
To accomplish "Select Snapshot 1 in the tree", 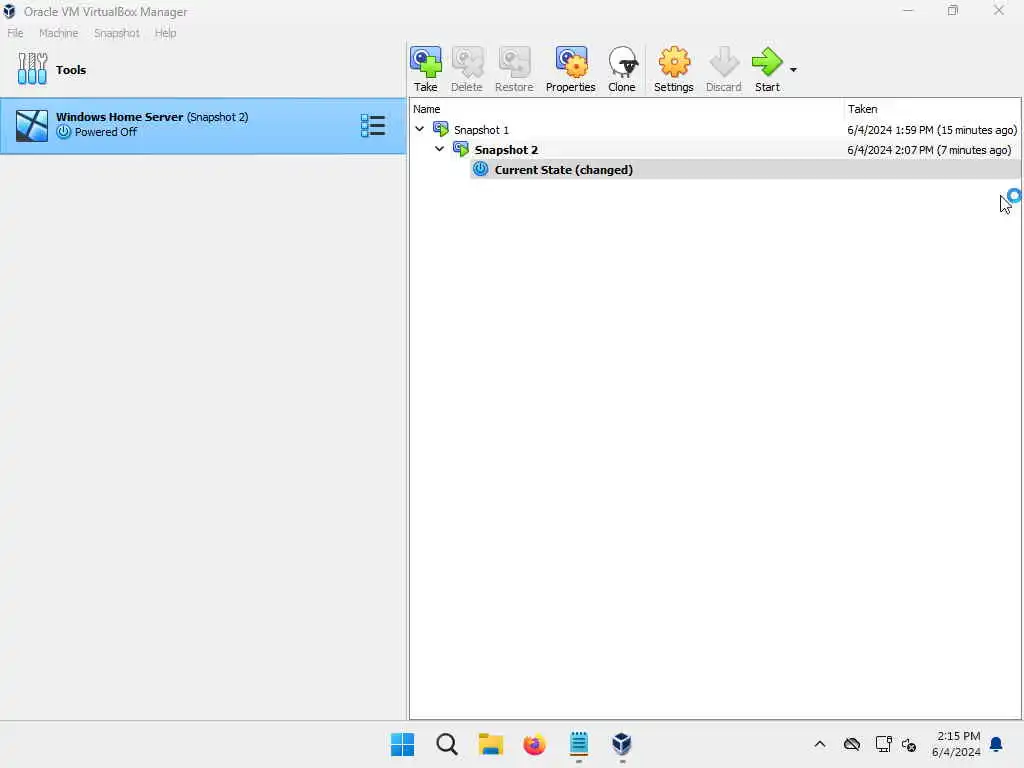I will click(x=481, y=130).
